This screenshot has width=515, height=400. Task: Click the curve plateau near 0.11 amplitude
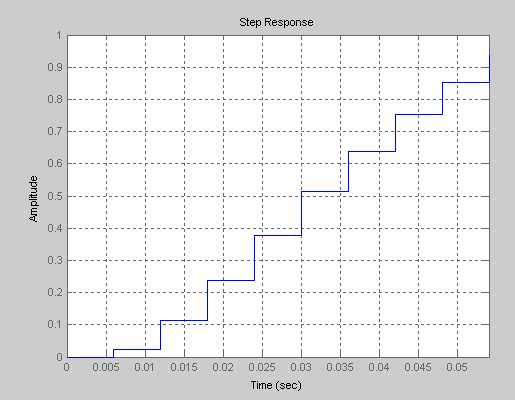coord(184,320)
